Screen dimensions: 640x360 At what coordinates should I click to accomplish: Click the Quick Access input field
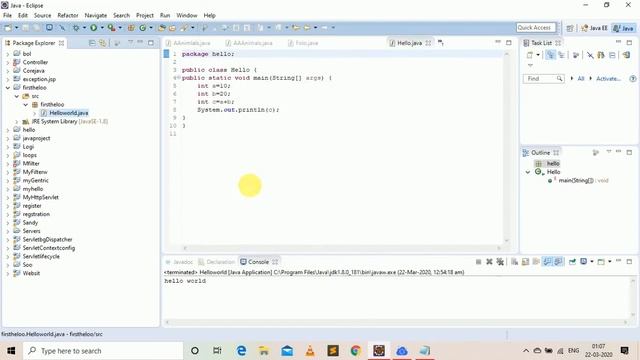coord(536,27)
